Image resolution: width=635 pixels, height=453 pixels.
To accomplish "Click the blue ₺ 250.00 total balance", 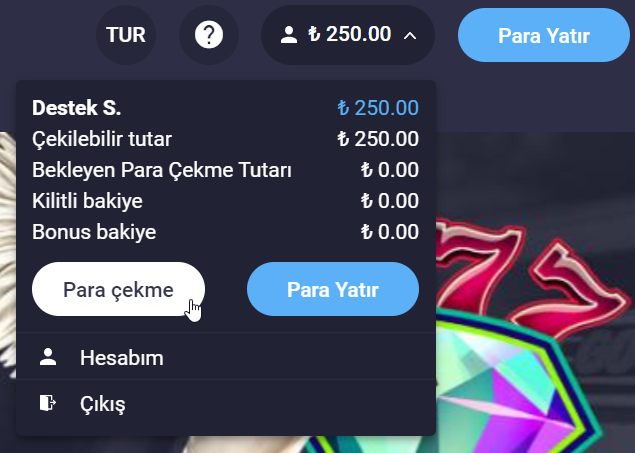I will [x=378, y=108].
